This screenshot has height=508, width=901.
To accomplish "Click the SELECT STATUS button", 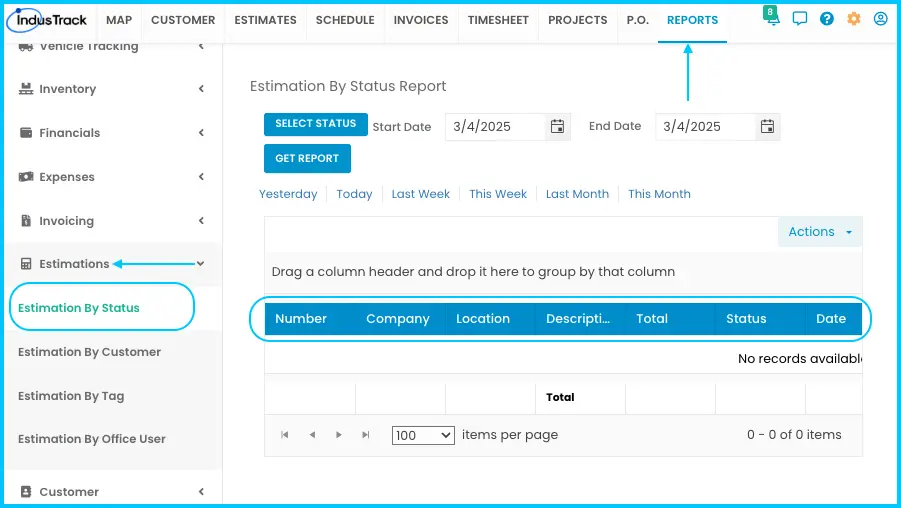I will coord(315,124).
